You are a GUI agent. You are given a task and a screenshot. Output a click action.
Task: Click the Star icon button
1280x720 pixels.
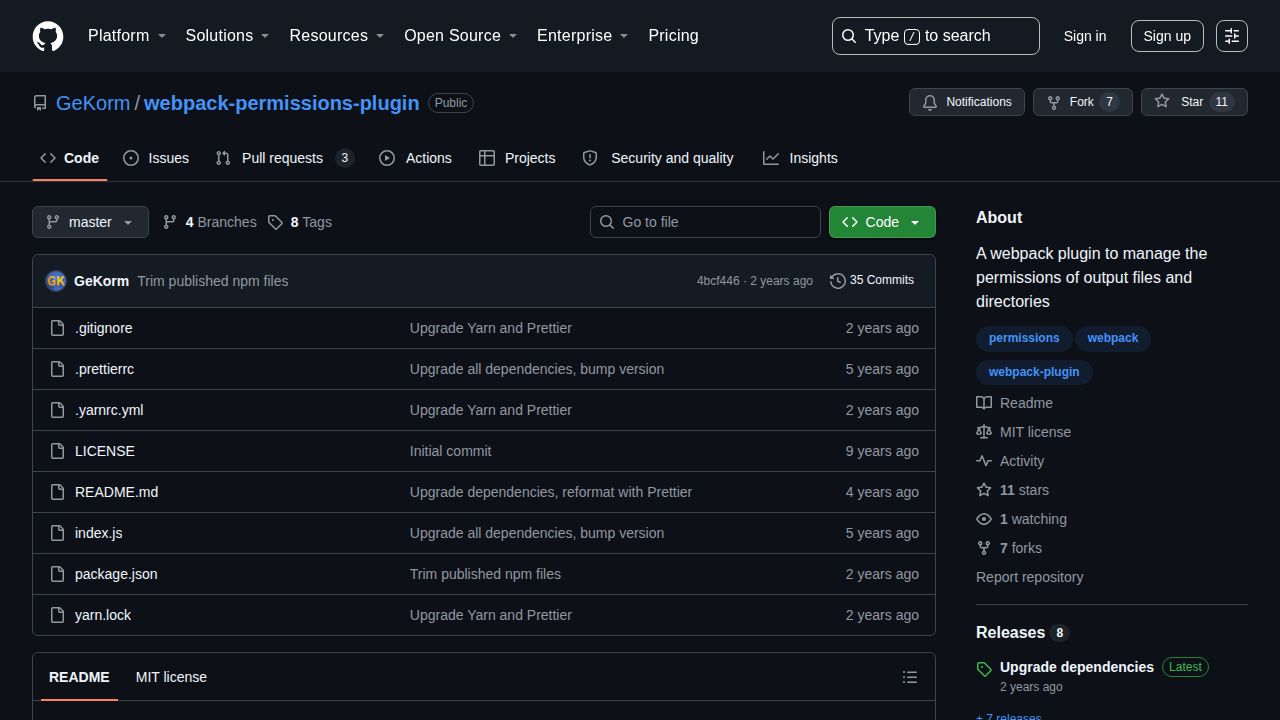click(1194, 102)
